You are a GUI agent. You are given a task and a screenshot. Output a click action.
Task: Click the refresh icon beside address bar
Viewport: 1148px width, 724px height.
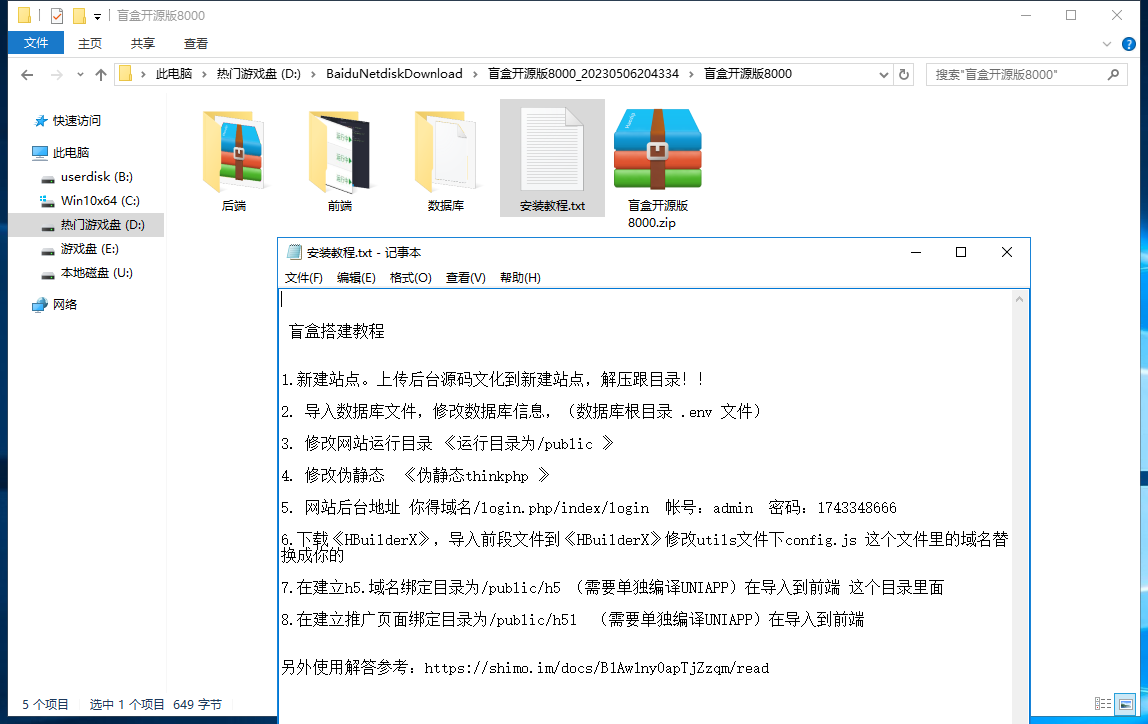coord(904,74)
